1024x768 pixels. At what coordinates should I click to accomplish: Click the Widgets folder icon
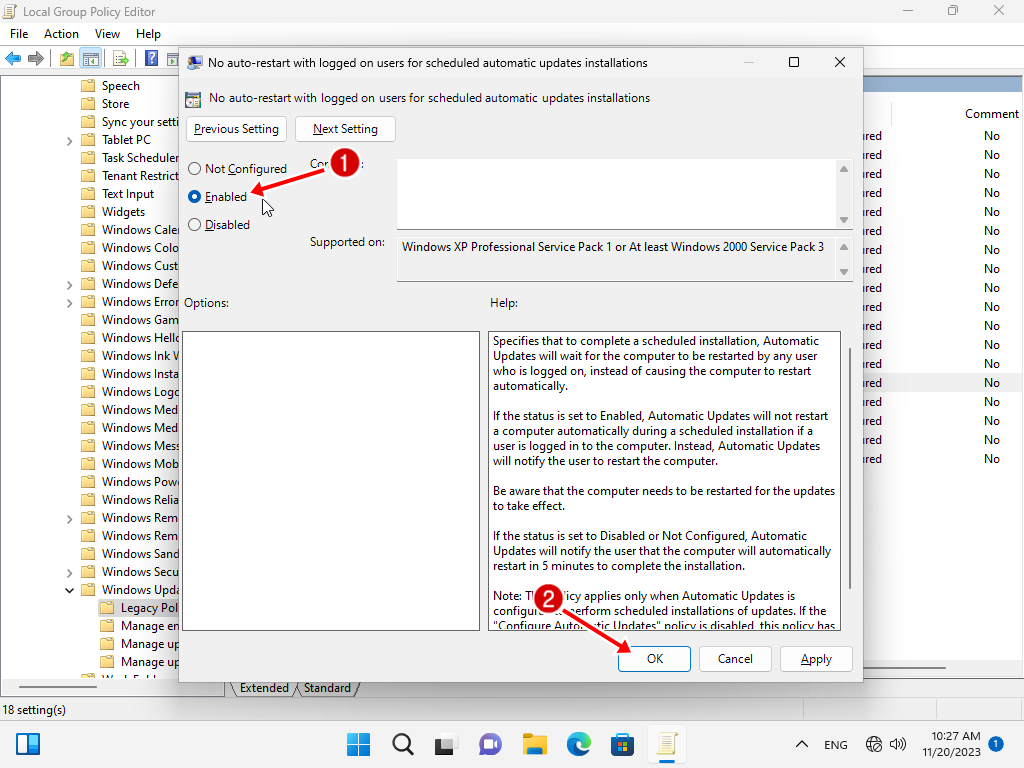[x=88, y=212]
